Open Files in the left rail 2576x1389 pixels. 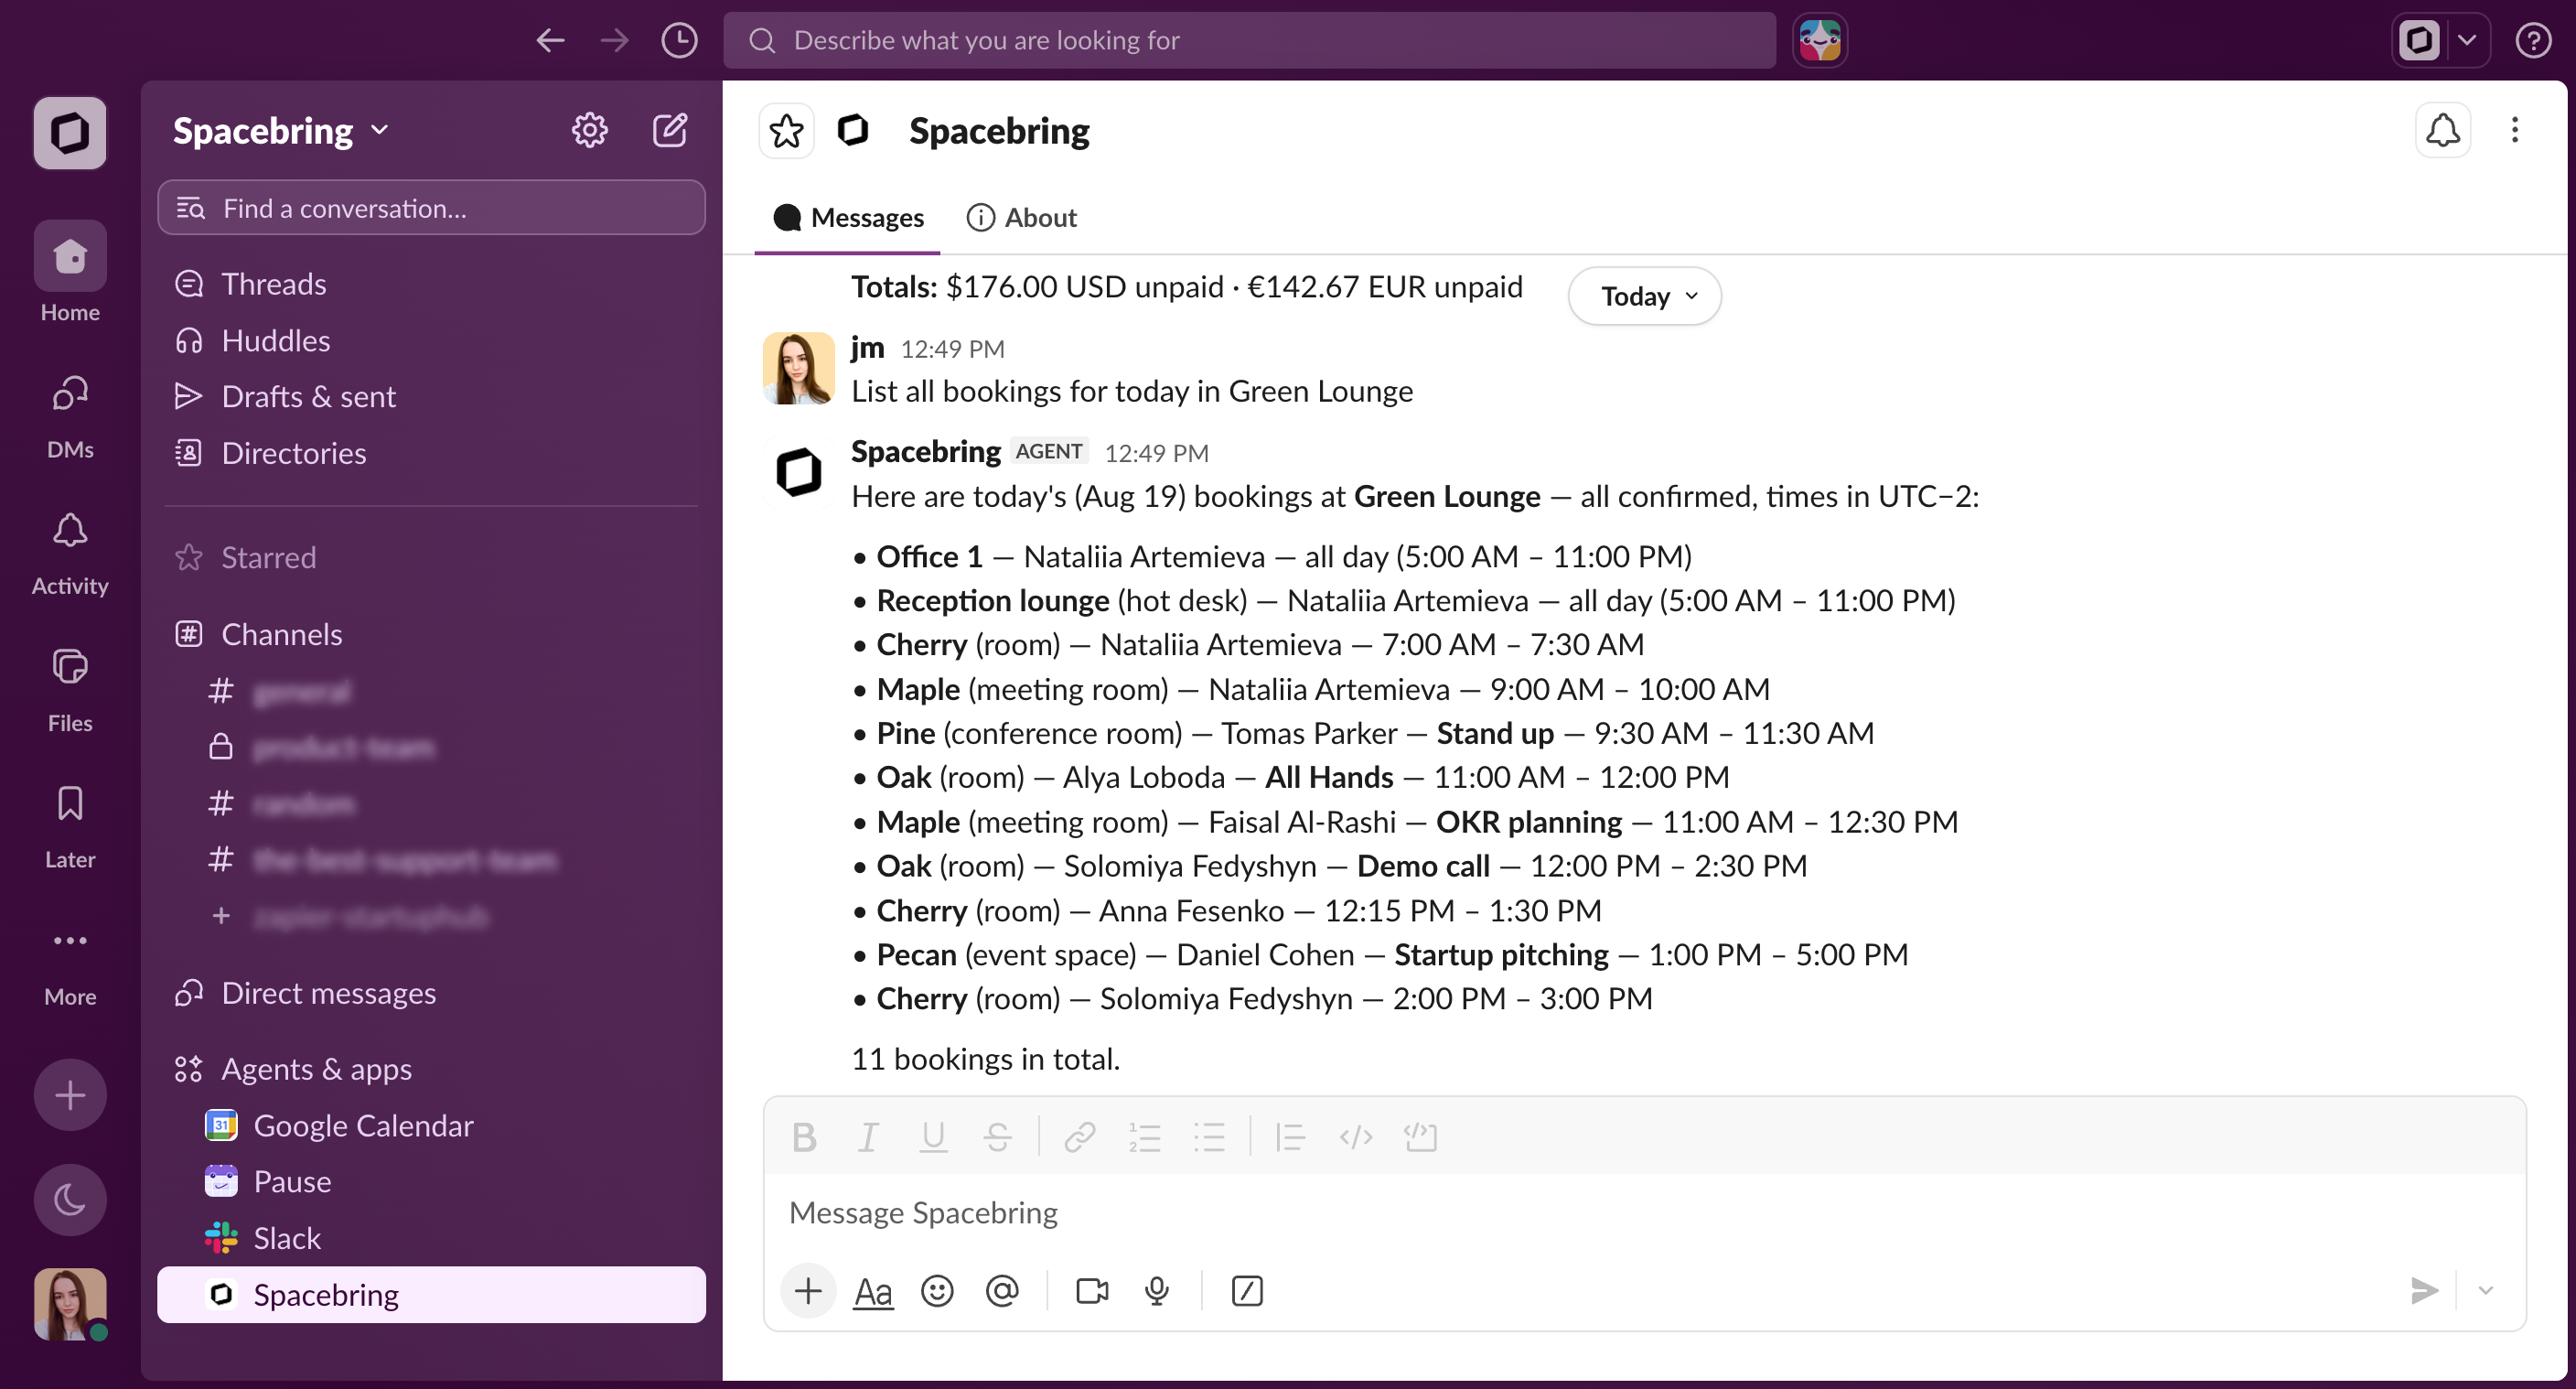70,690
